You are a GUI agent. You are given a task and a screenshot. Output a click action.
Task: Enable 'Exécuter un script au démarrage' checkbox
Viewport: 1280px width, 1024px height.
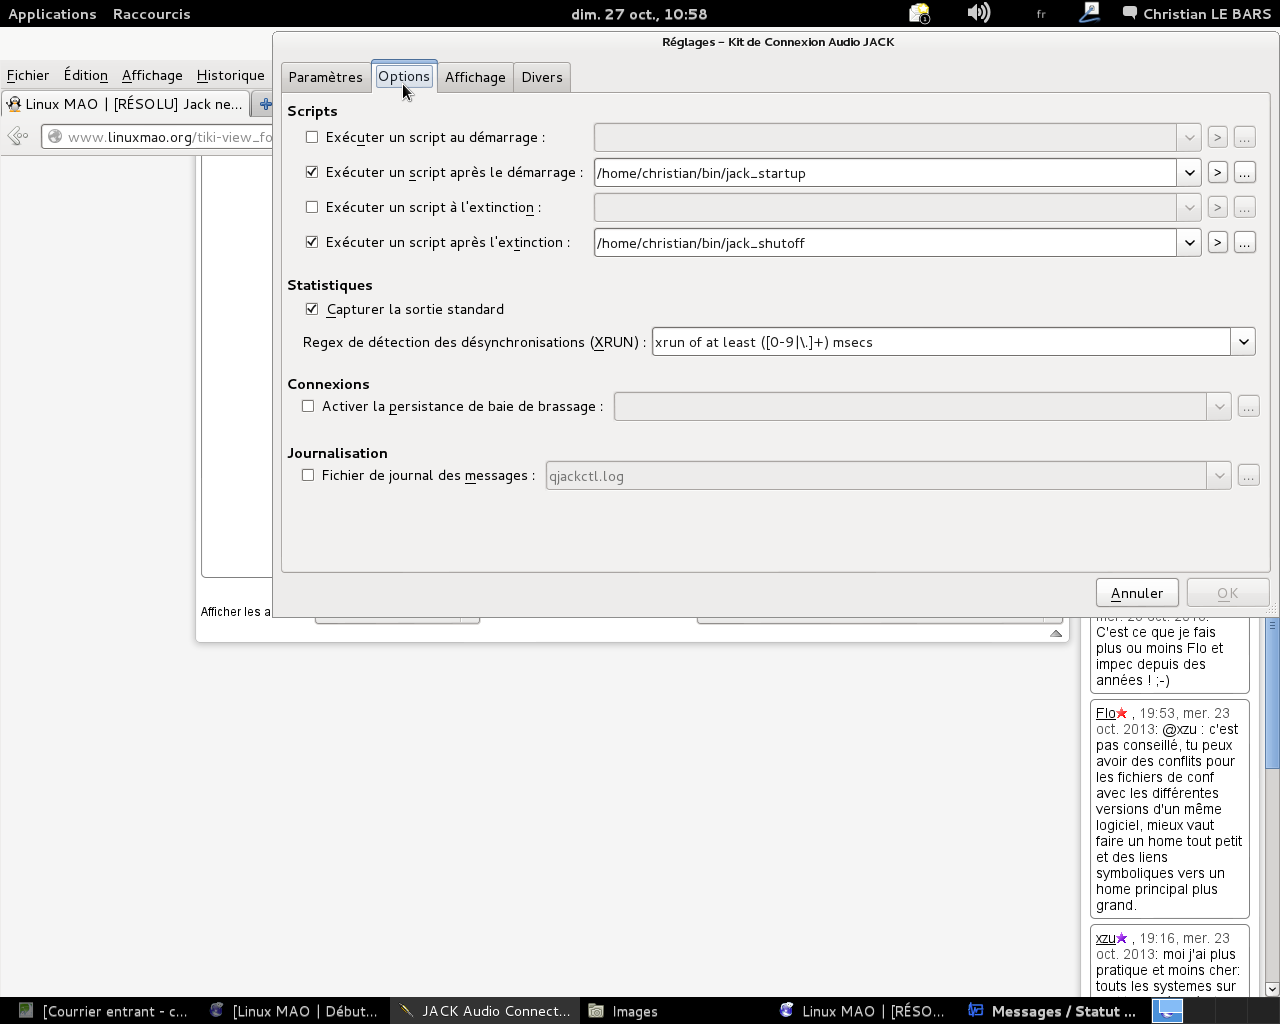click(312, 137)
